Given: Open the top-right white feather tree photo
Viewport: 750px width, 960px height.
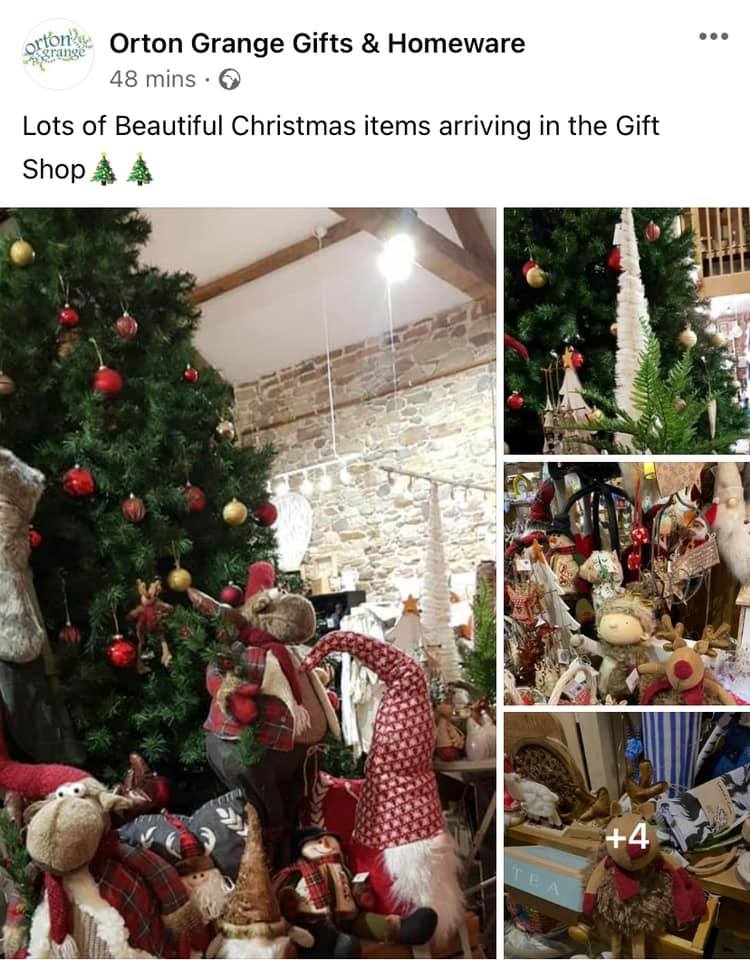Looking at the screenshot, I should 627,331.
